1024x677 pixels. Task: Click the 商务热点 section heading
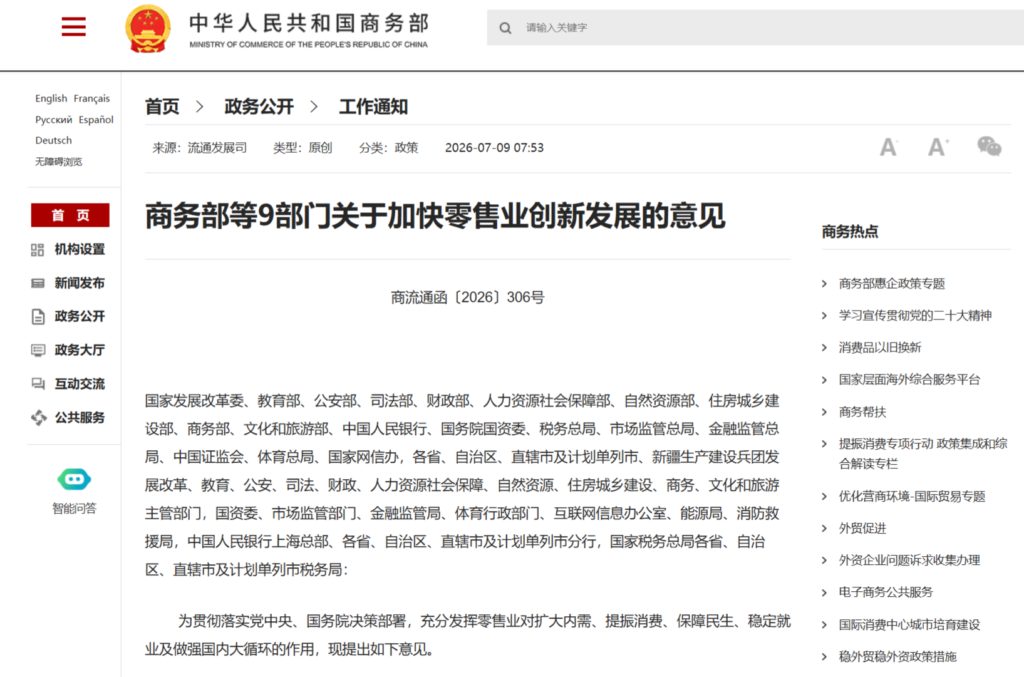click(x=850, y=232)
